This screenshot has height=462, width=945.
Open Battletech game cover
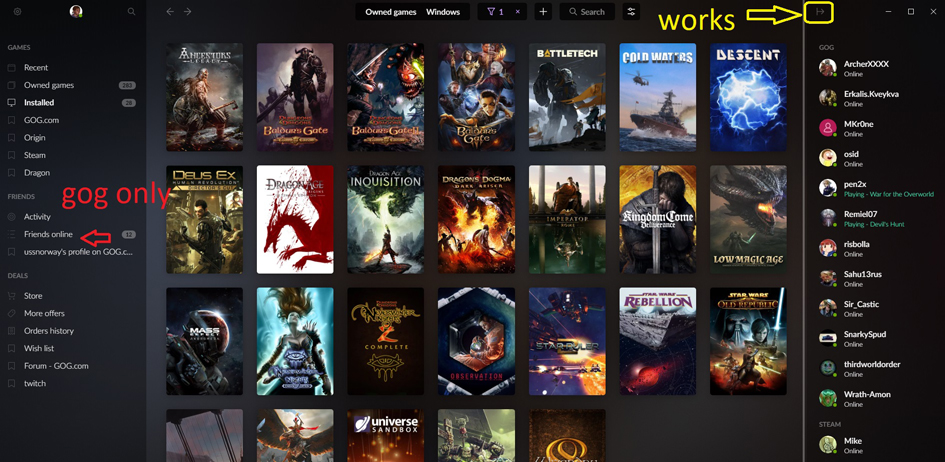coord(567,97)
